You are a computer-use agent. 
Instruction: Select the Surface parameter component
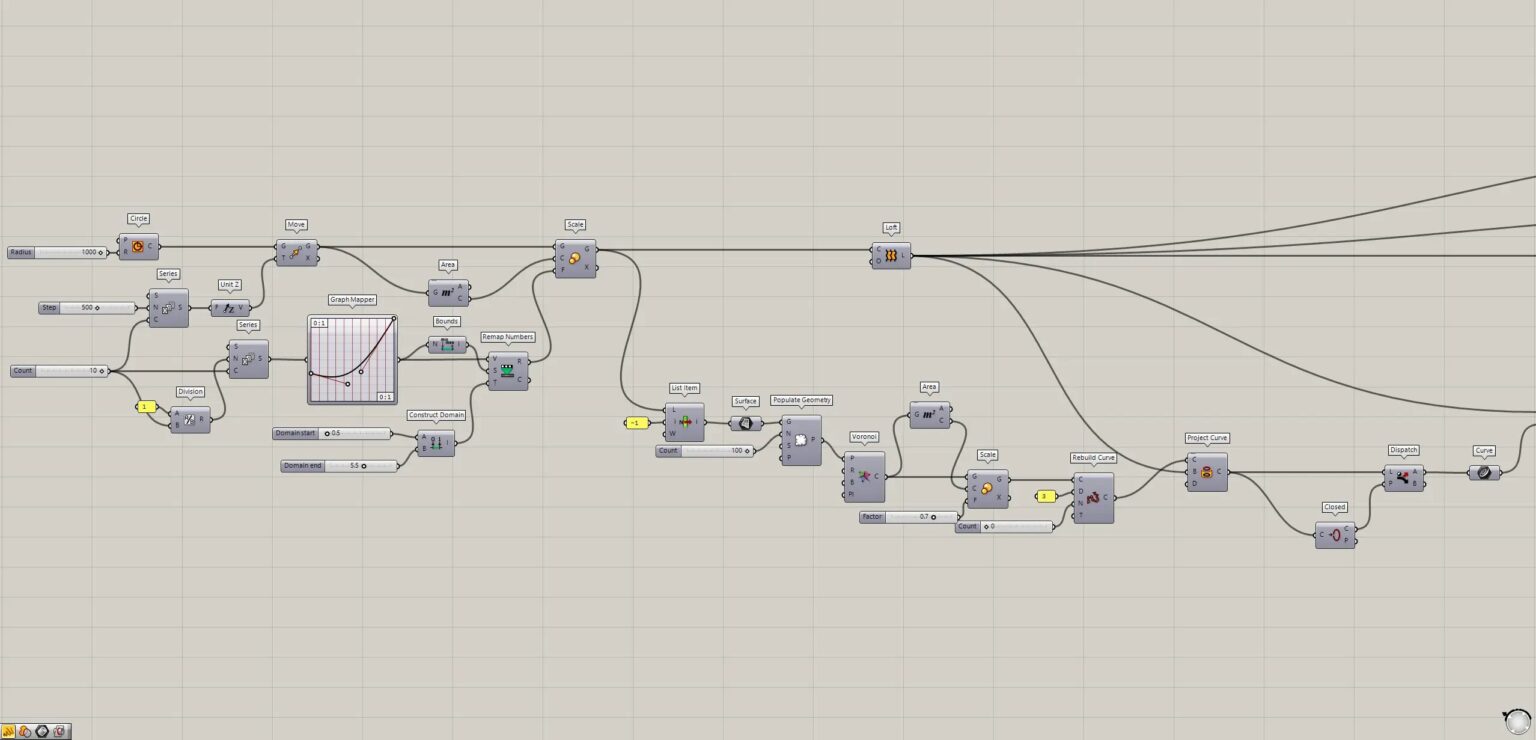click(745, 423)
